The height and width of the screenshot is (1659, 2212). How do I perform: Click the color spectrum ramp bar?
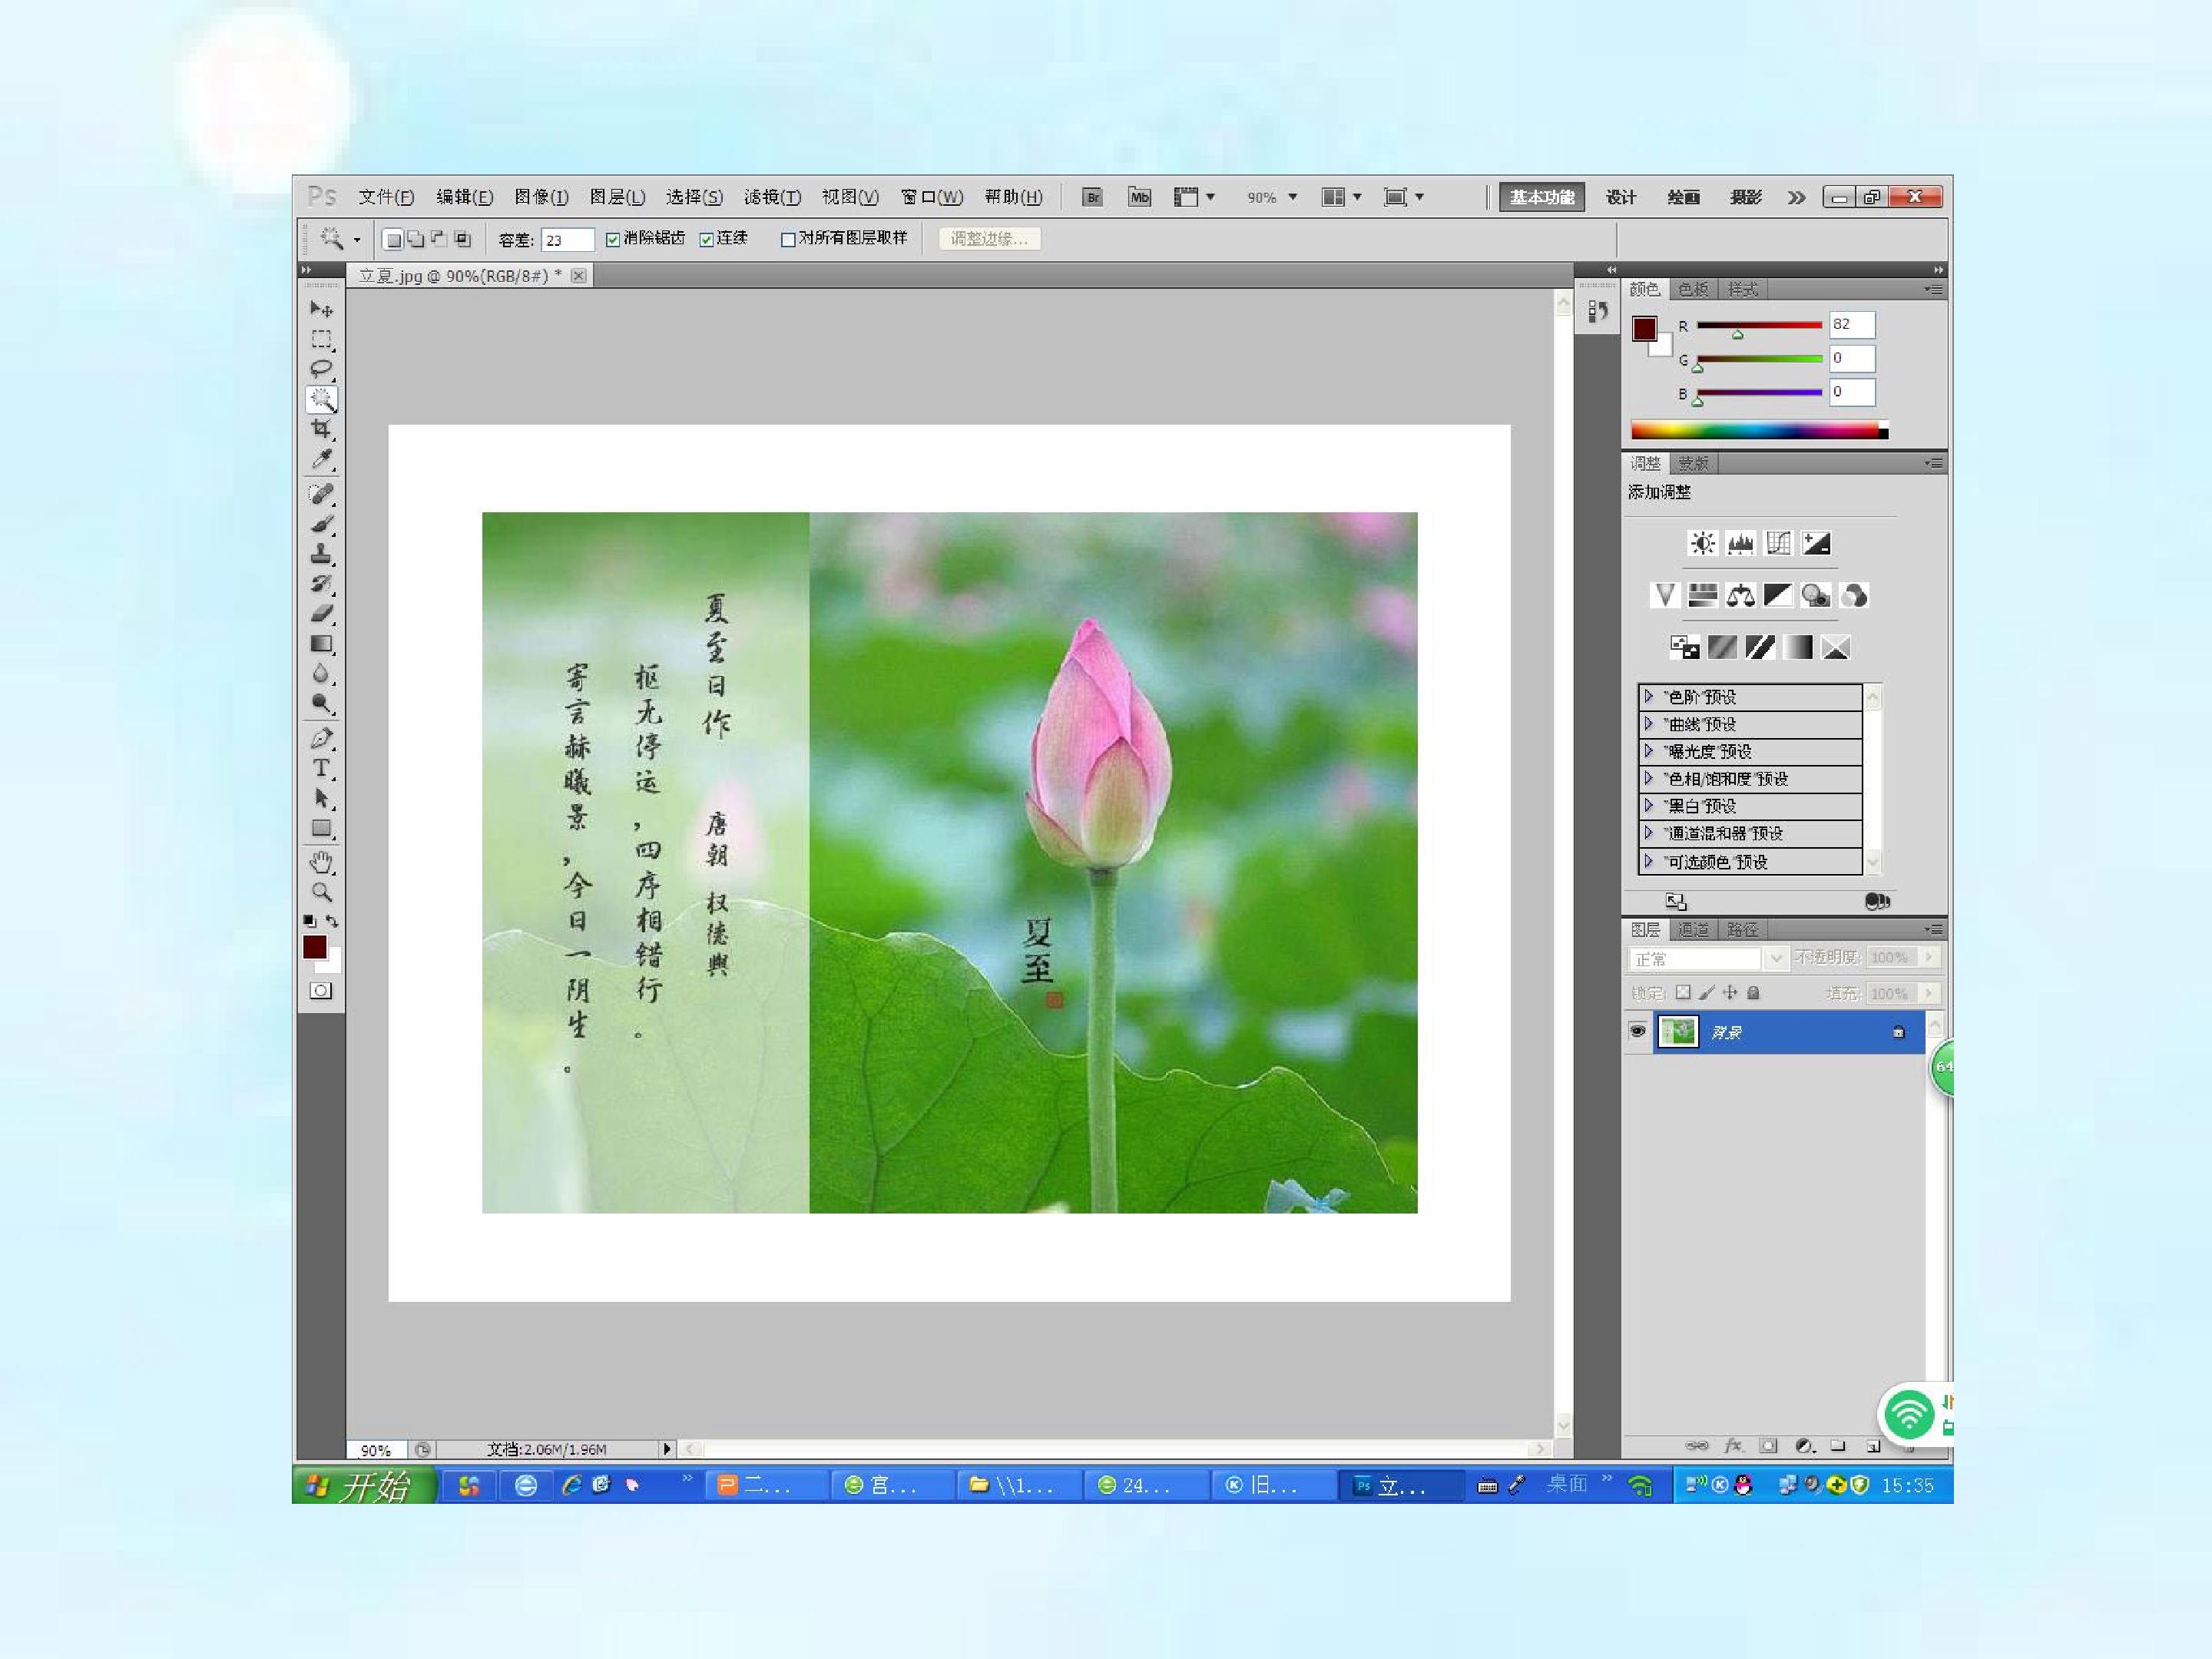point(1759,431)
